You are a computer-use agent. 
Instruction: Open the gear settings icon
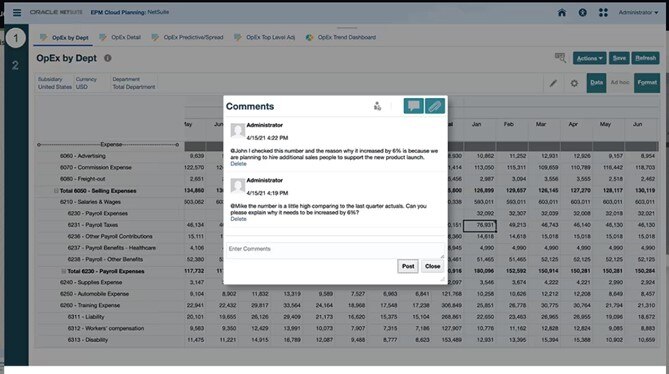(x=574, y=83)
